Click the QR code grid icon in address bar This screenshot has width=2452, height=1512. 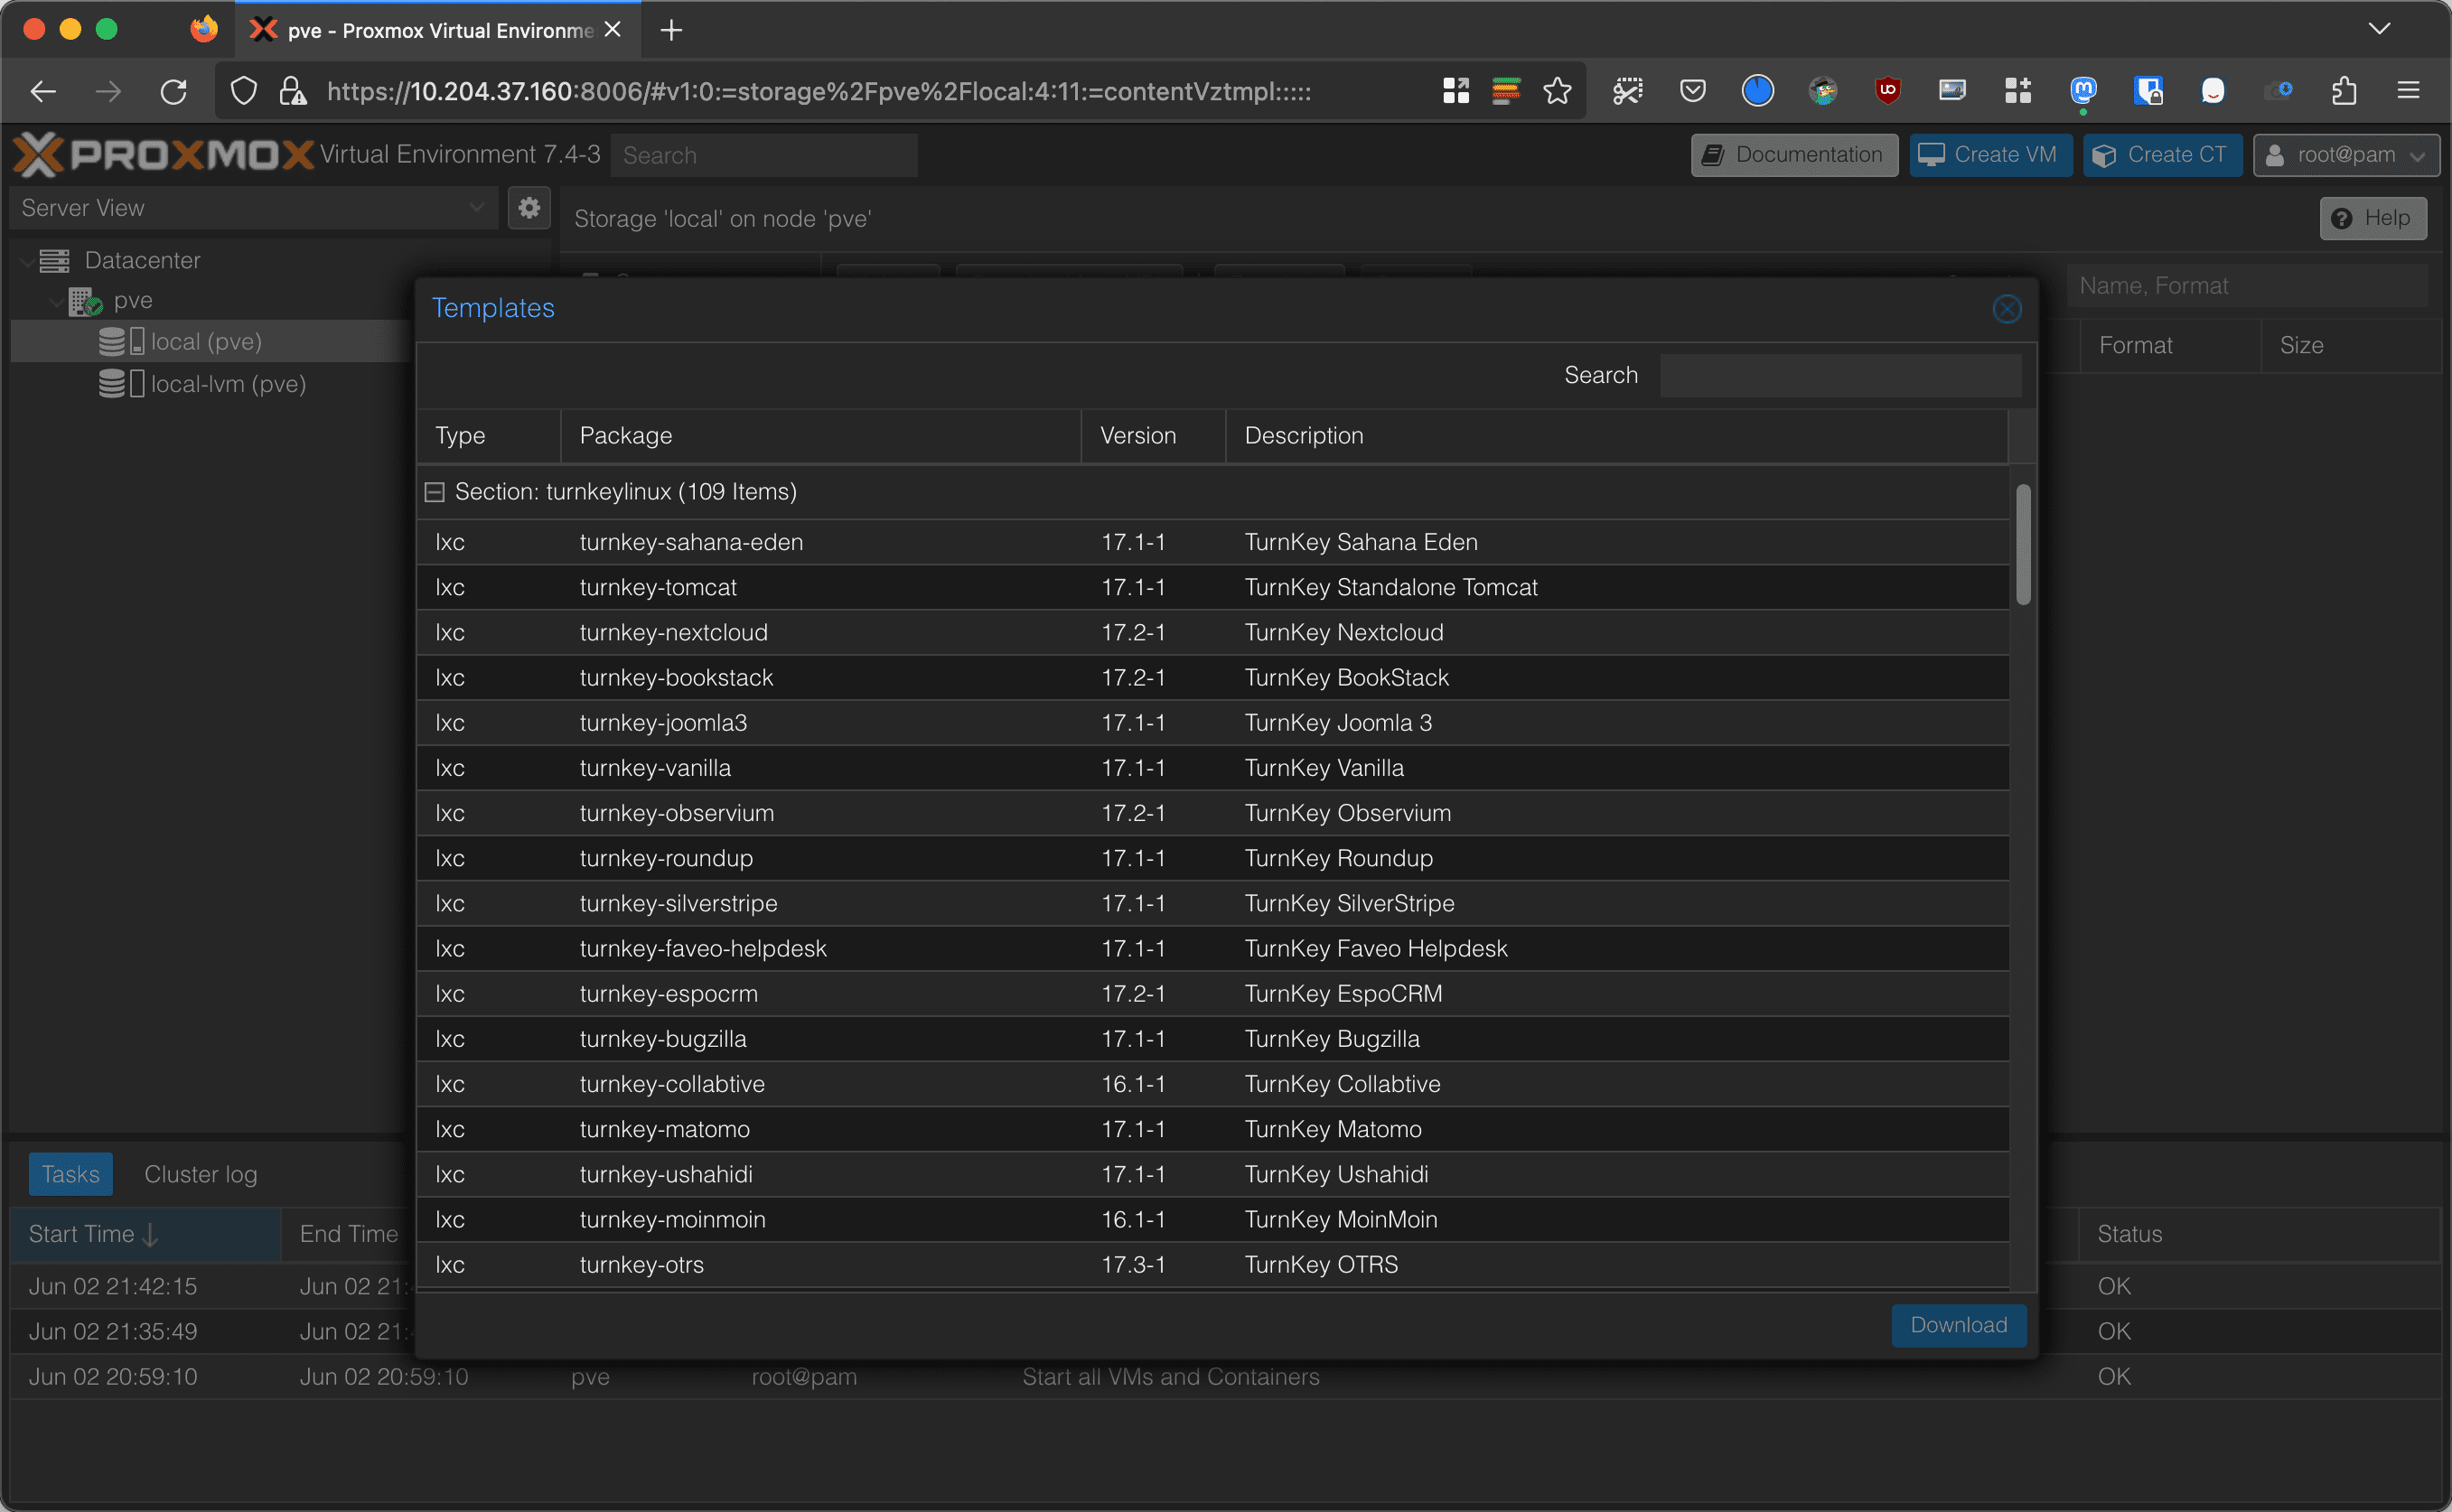(x=1456, y=91)
